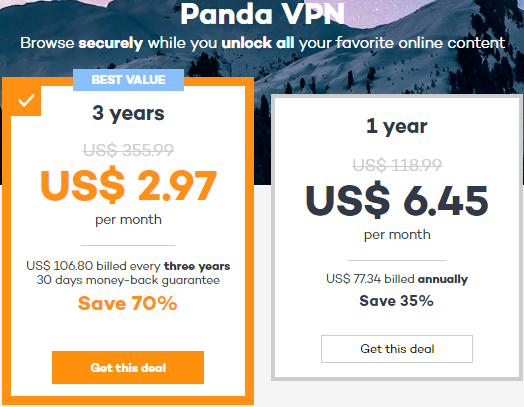Viewport: 524px width, 407px height.
Task: Click the checkmark on the 3 years plan
Action: [x=26, y=101]
